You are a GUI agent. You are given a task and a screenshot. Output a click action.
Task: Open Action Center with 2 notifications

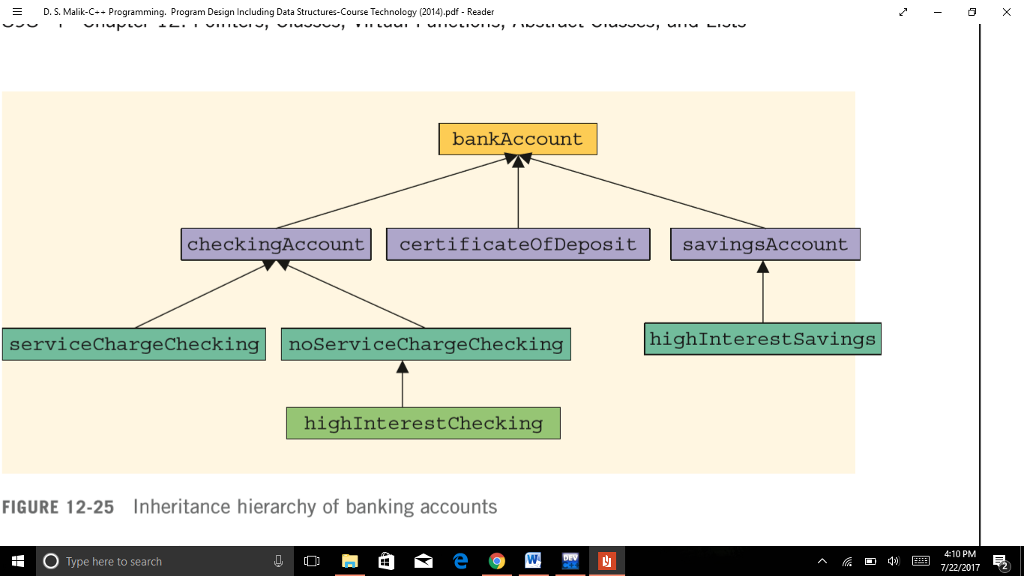pyautogui.click(x=997, y=561)
